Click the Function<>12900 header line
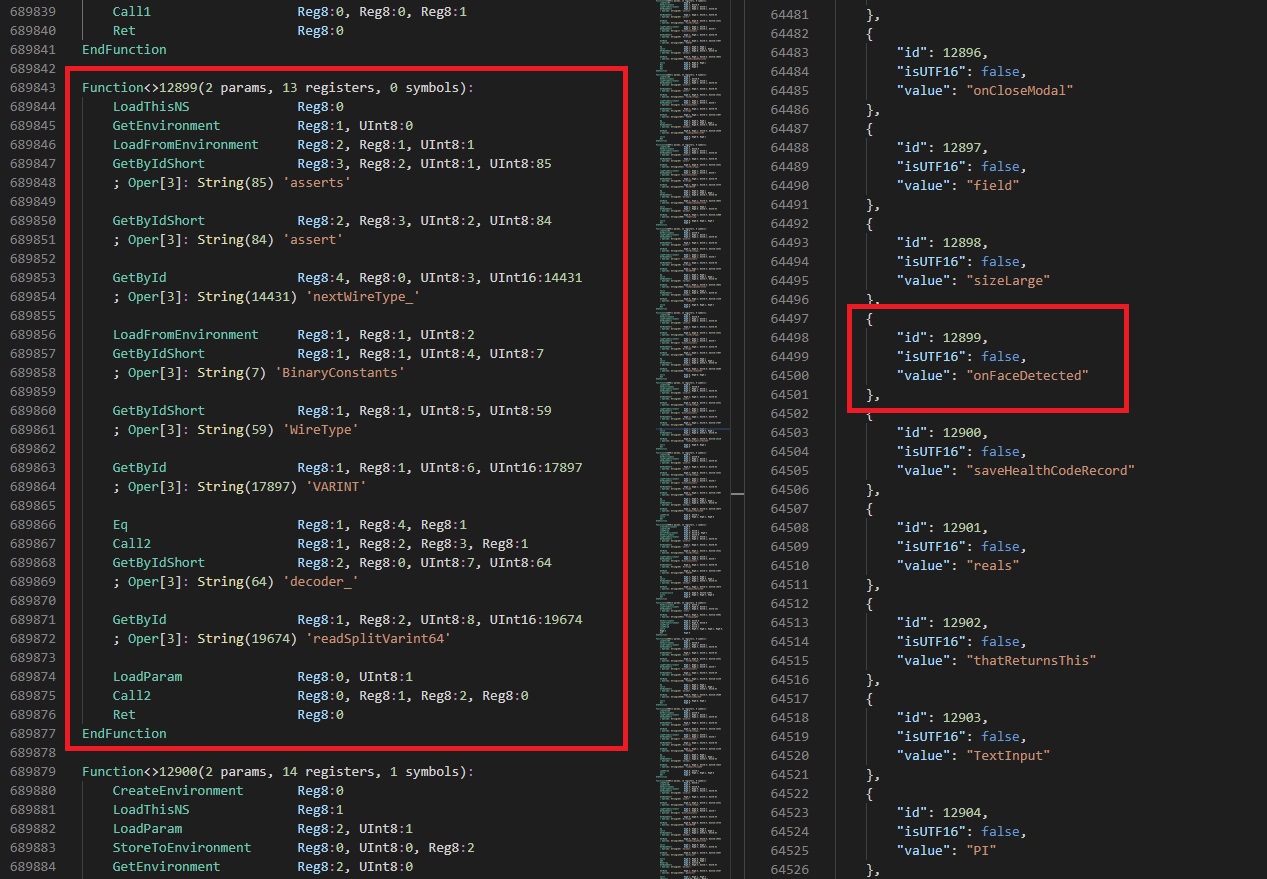This screenshot has width=1267, height=879. 278,772
